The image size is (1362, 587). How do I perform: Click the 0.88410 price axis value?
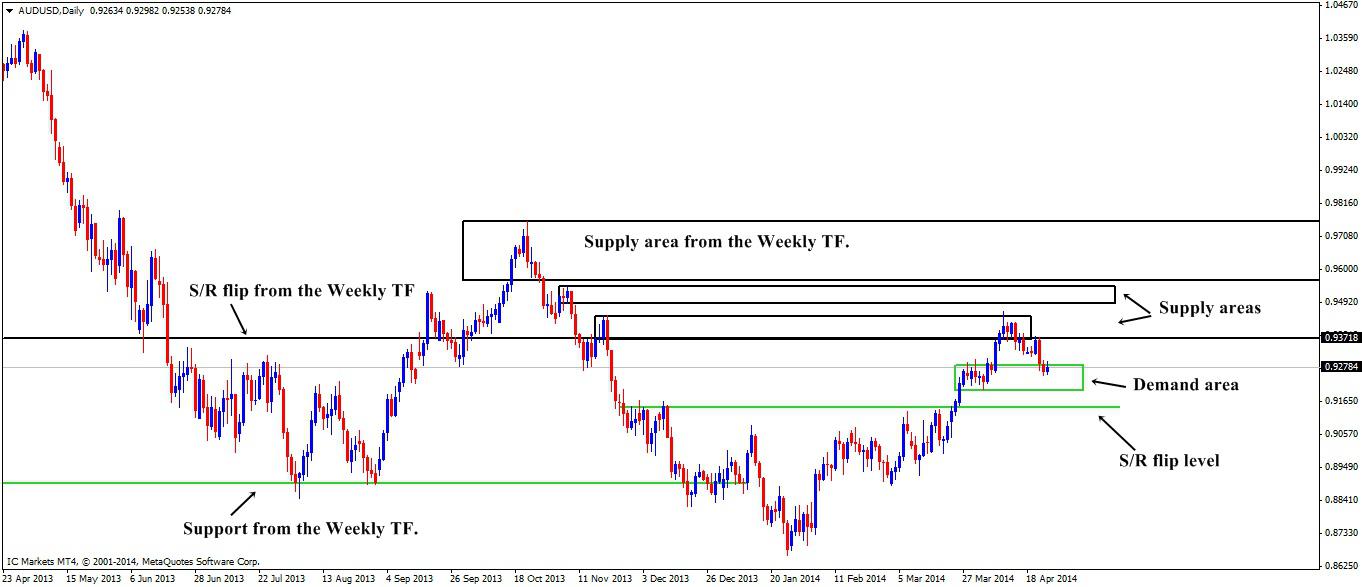pos(1341,500)
